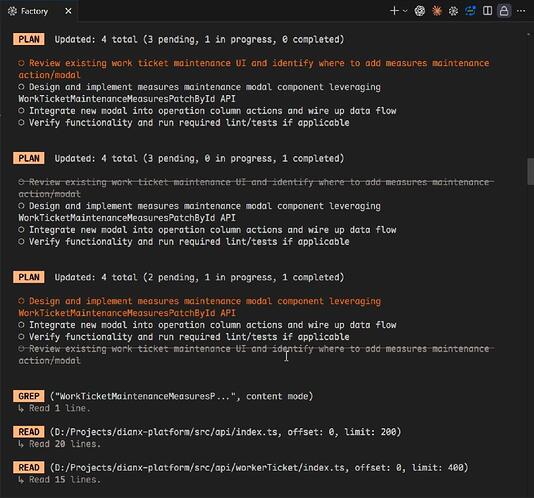
Task: Click the ChatGPT/OpenAI knot icon in toolbar
Action: [x=420, y=11]
